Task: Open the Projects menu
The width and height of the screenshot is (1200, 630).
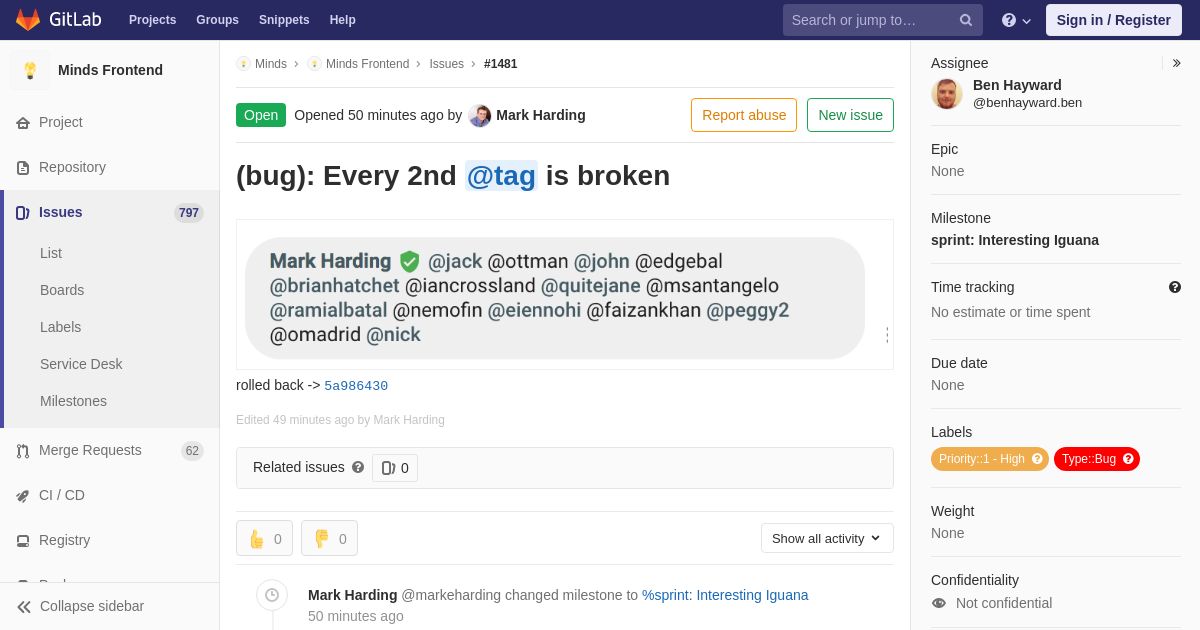Action: coord(153,20)
